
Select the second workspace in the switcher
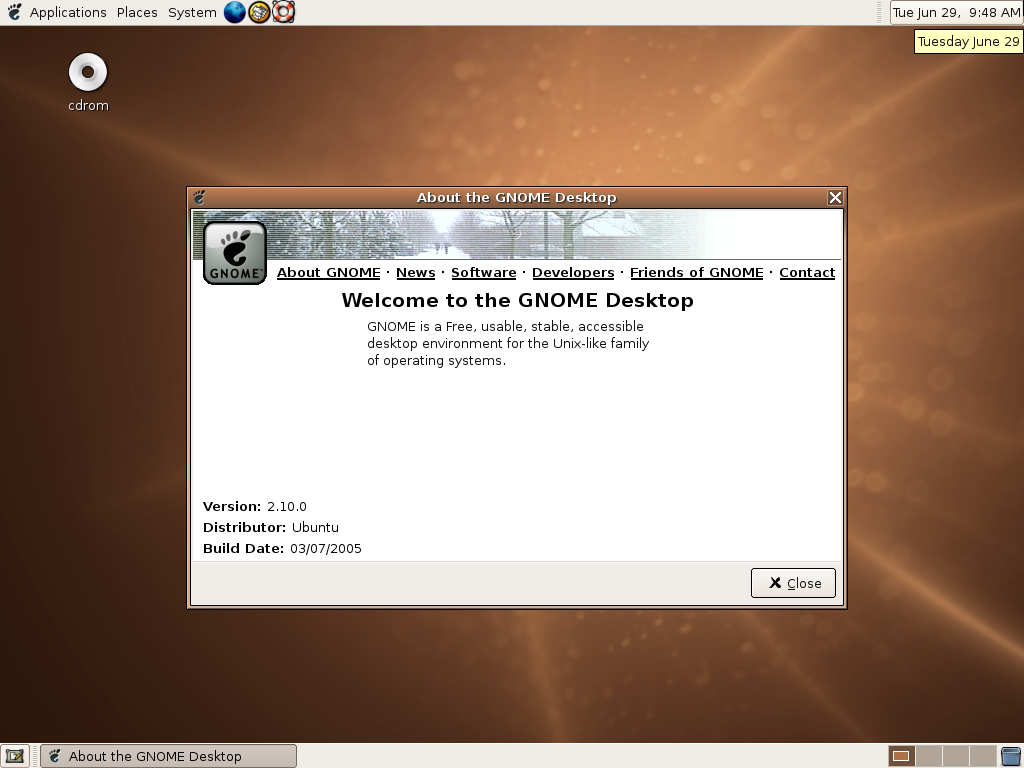(x=928, y=756)
